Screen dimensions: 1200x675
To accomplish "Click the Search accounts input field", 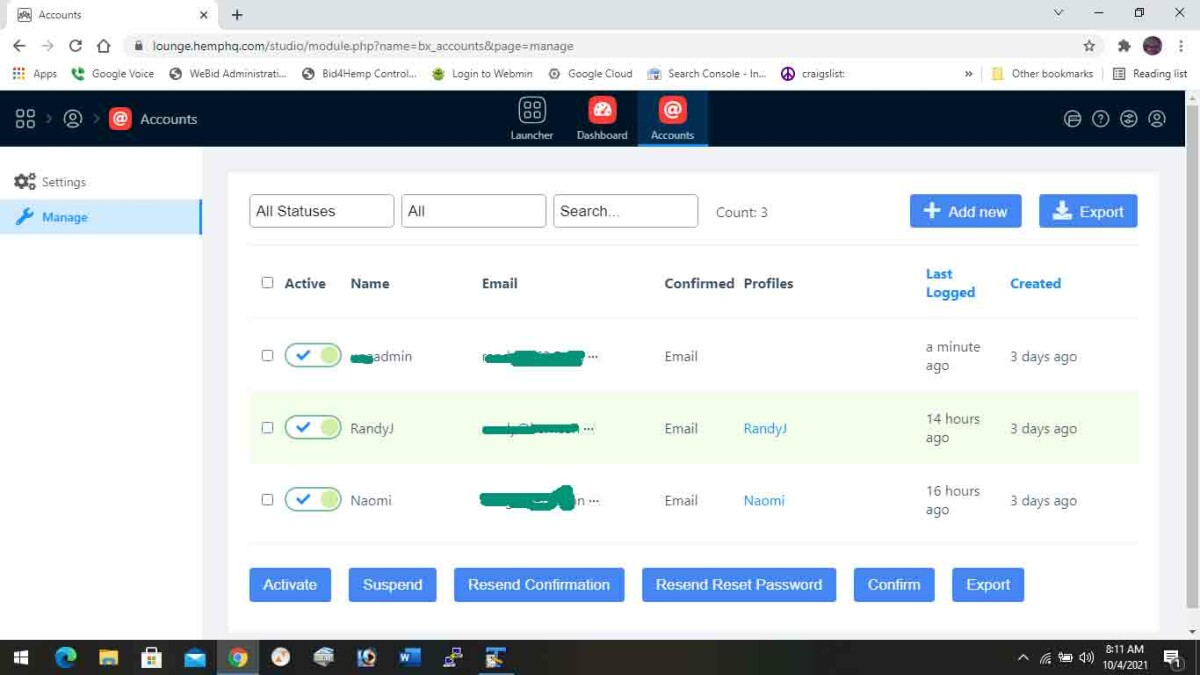I will click(x=625, y=211).
